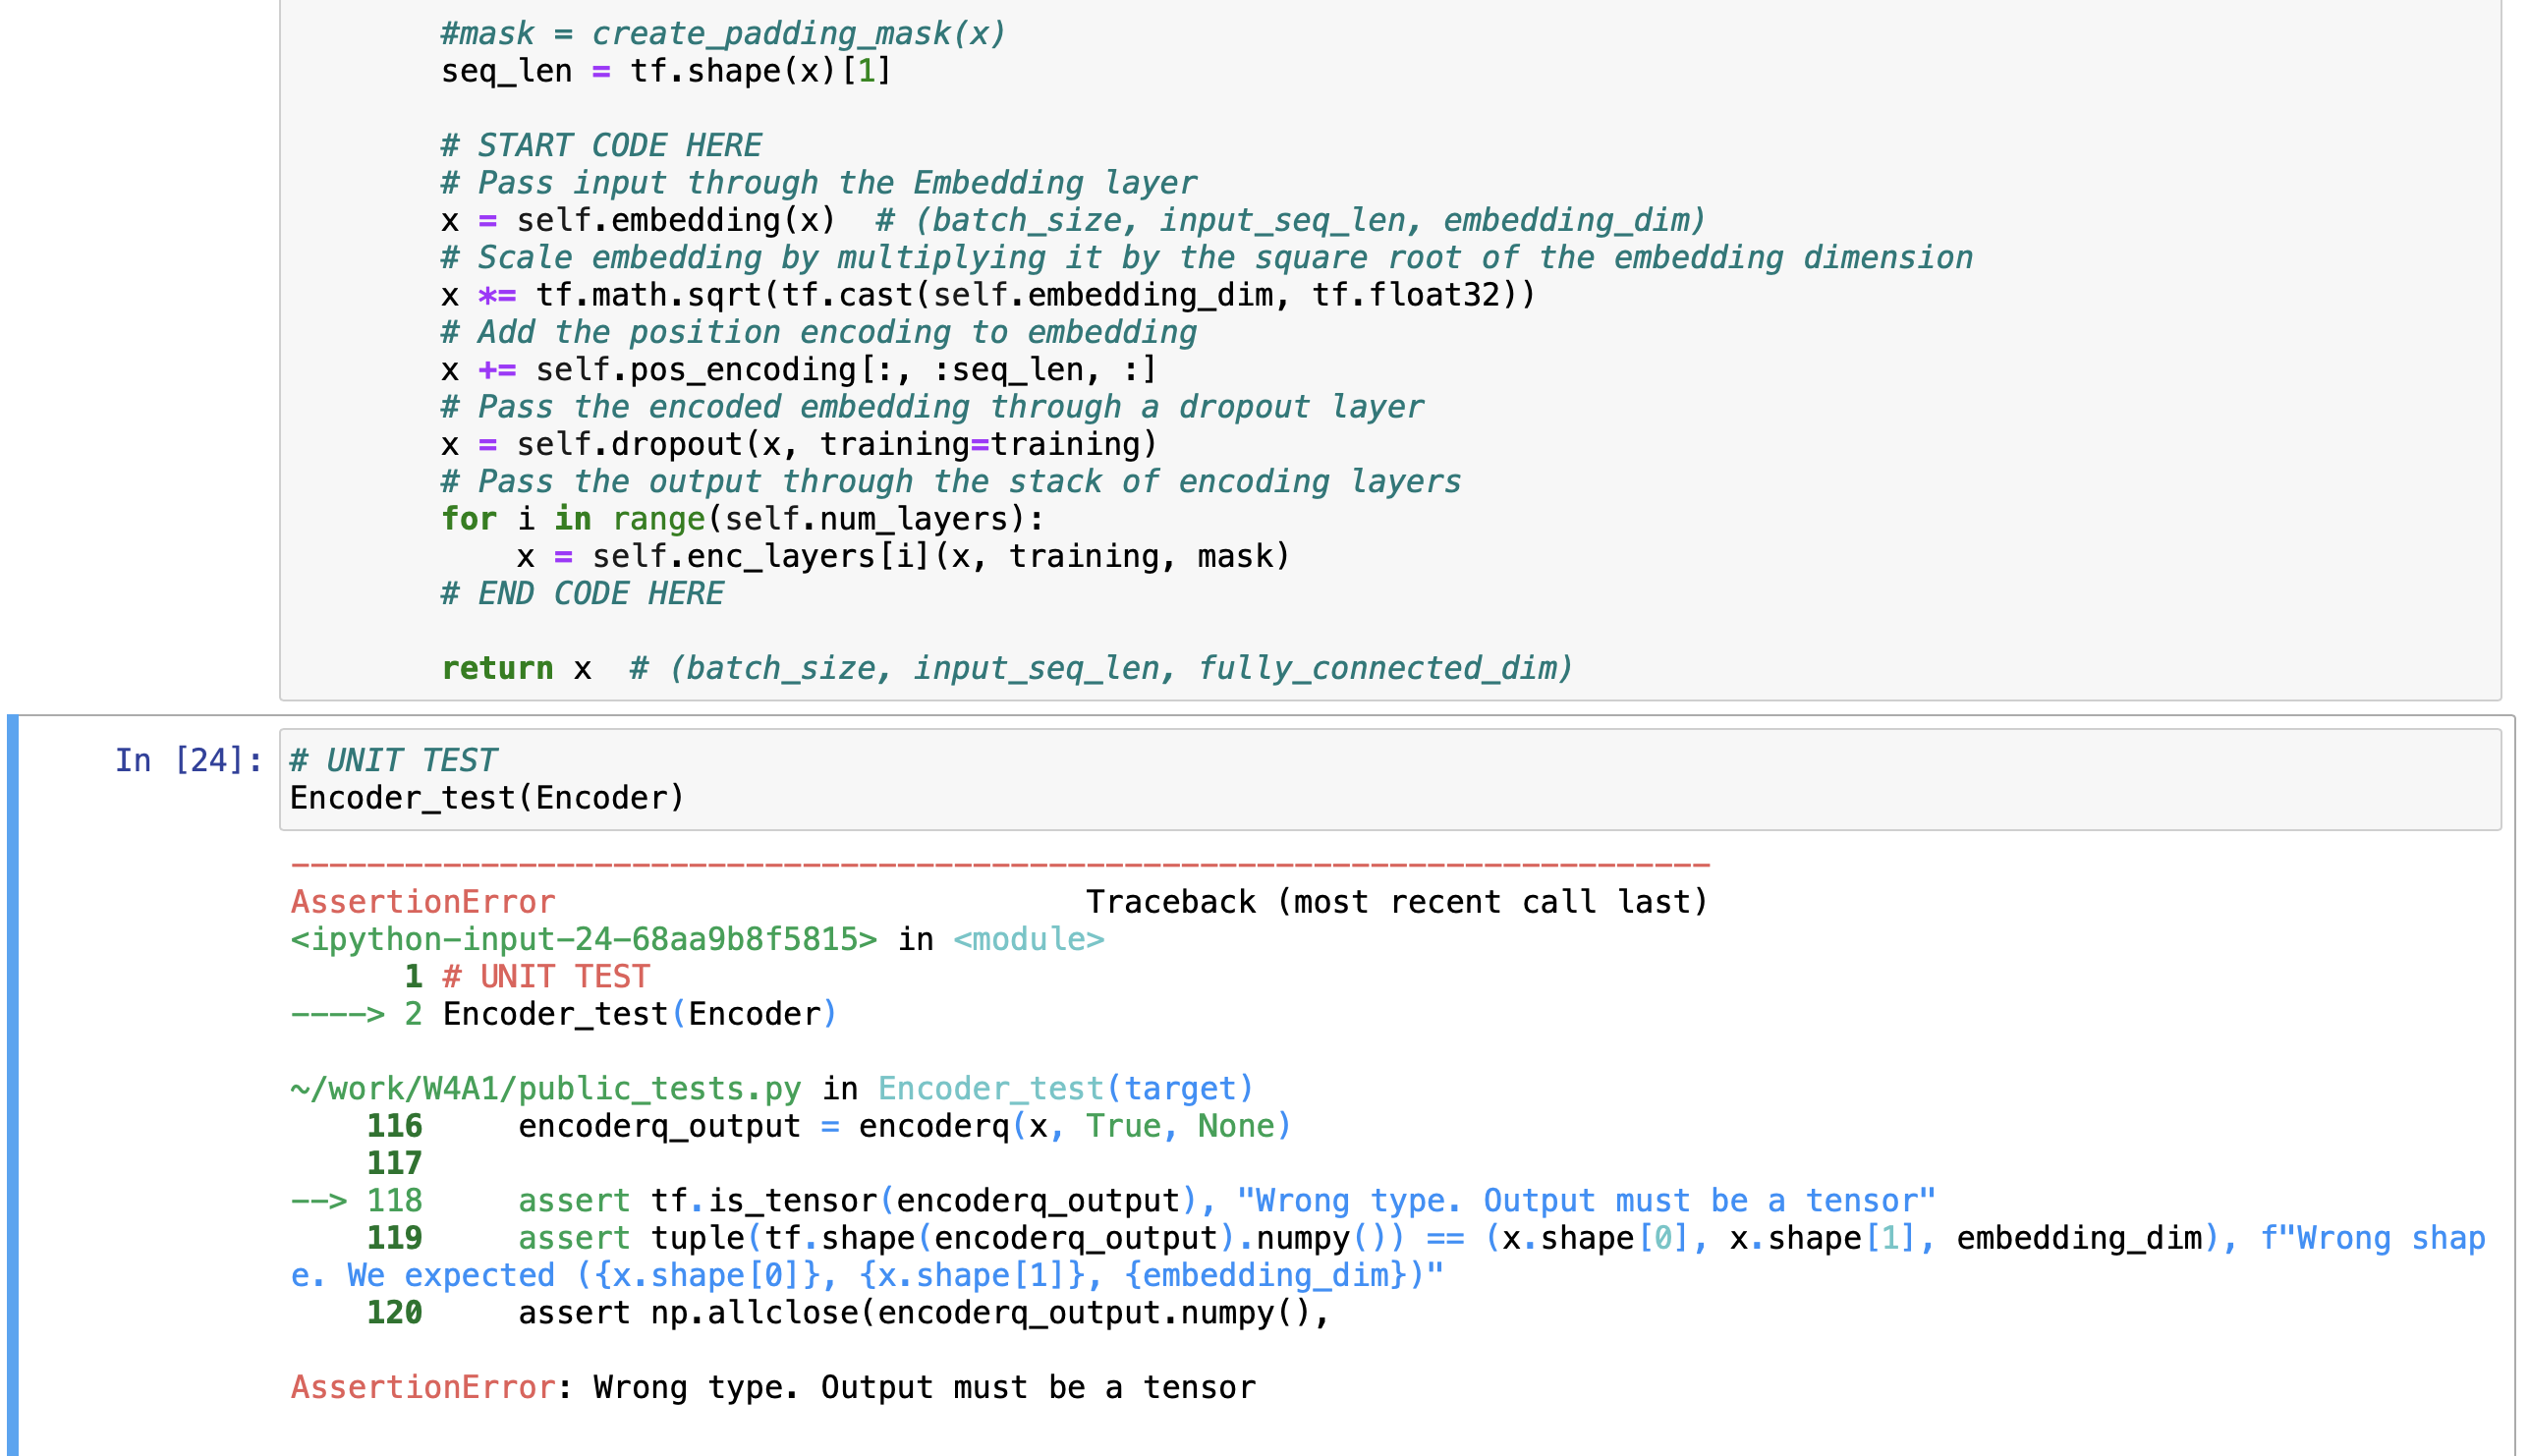
Task: Click the final 'Wrong type. Output must be a tensor' message
Action: pyautogui.click(x=924, y=1387)
